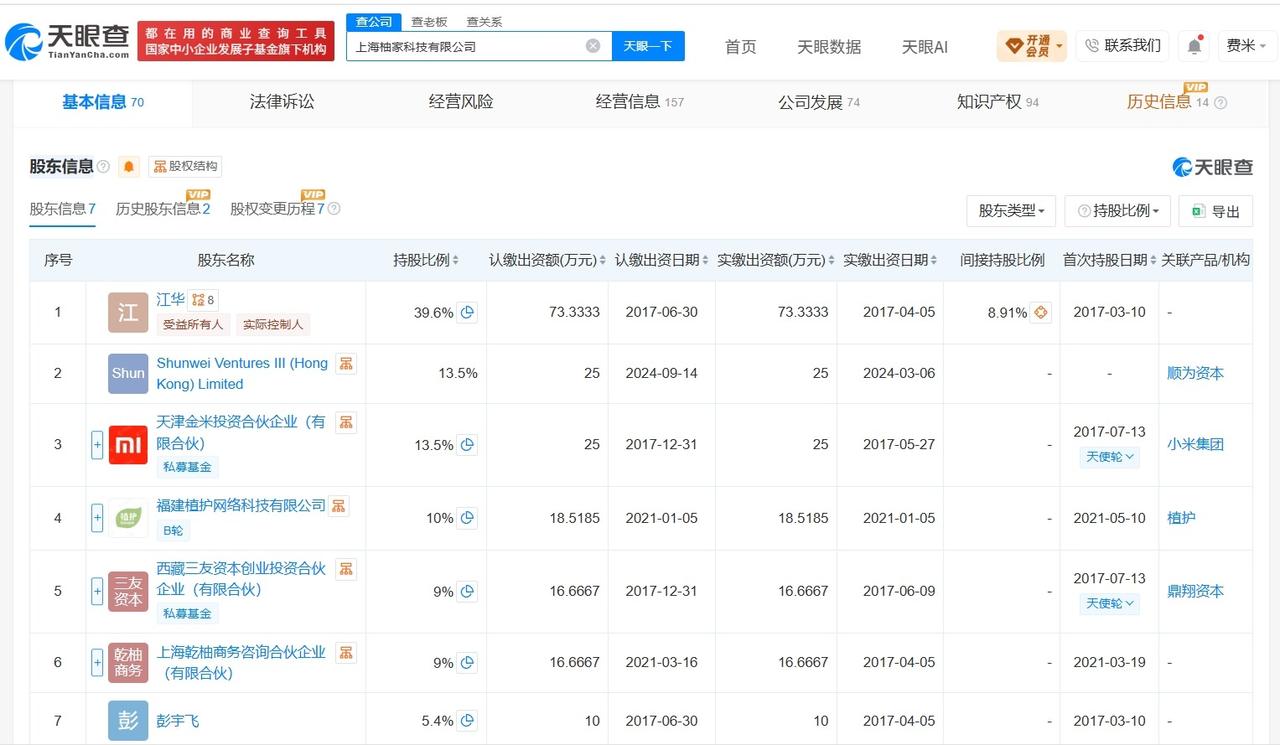This screenshot has width=1280, height=745.
Task: Click 植护 logo thumbnail
Action: 128,518
